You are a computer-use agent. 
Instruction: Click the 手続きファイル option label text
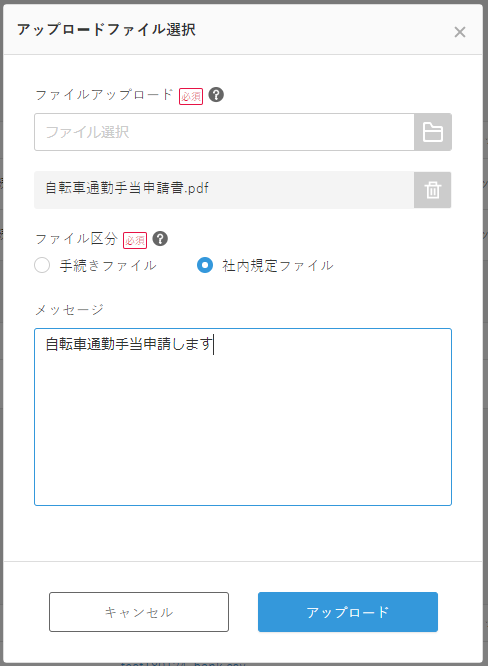108,266
